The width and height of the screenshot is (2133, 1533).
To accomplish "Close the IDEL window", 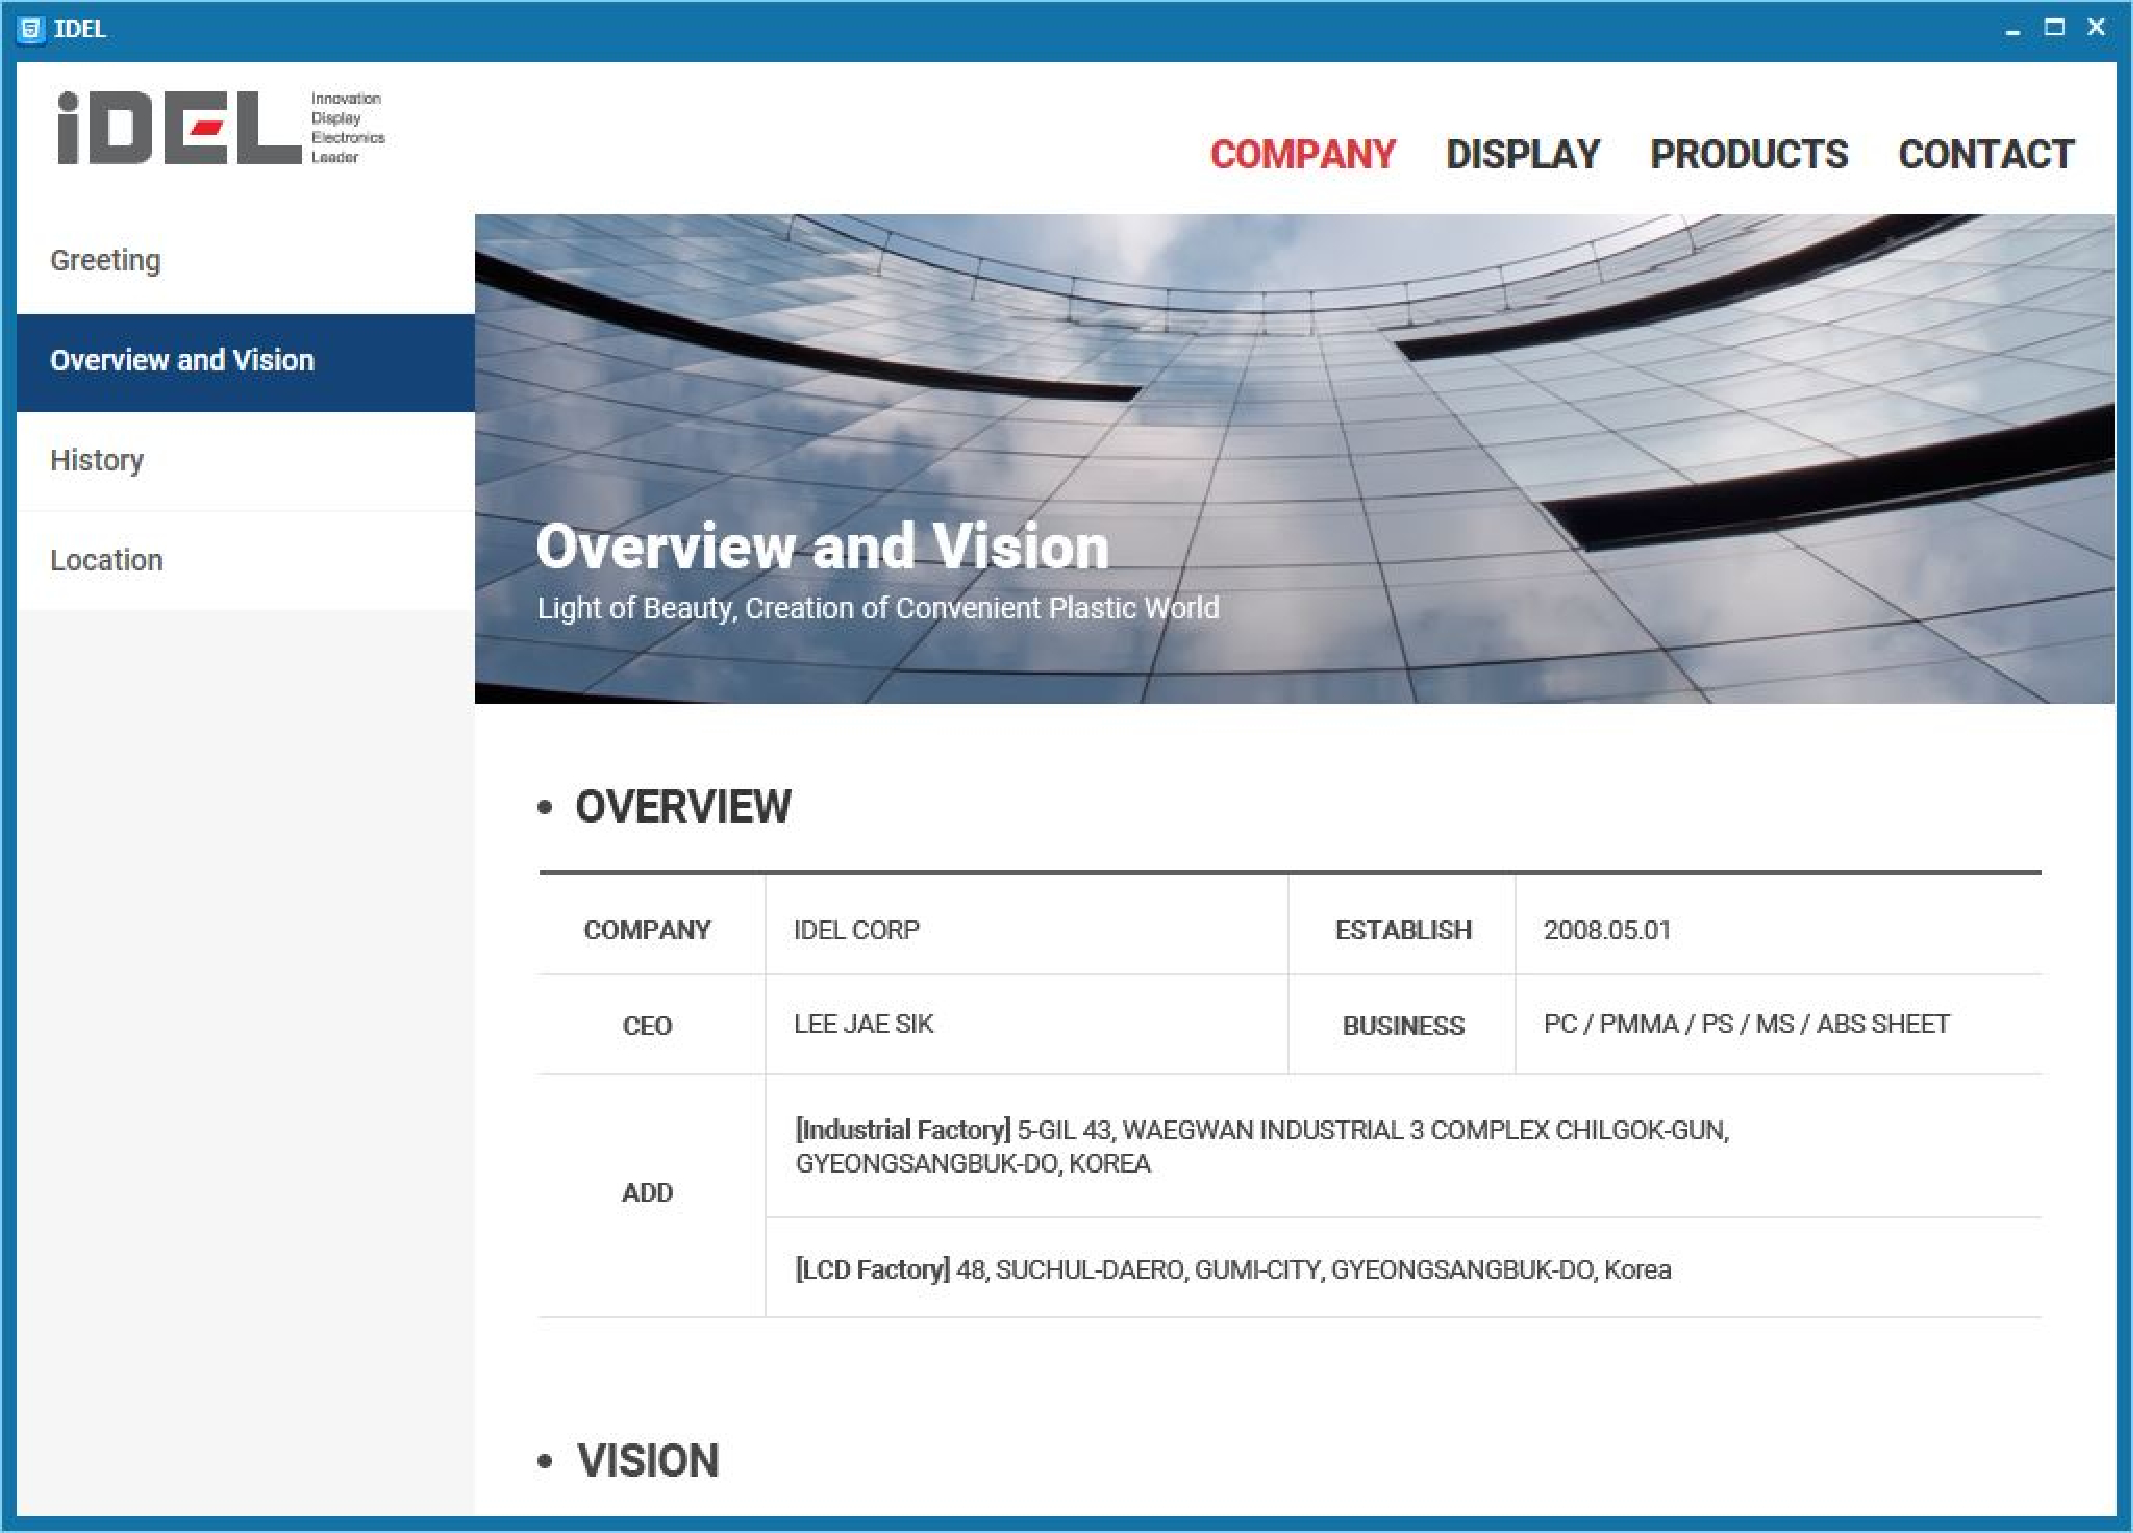I will click(x=2096, y=28).
